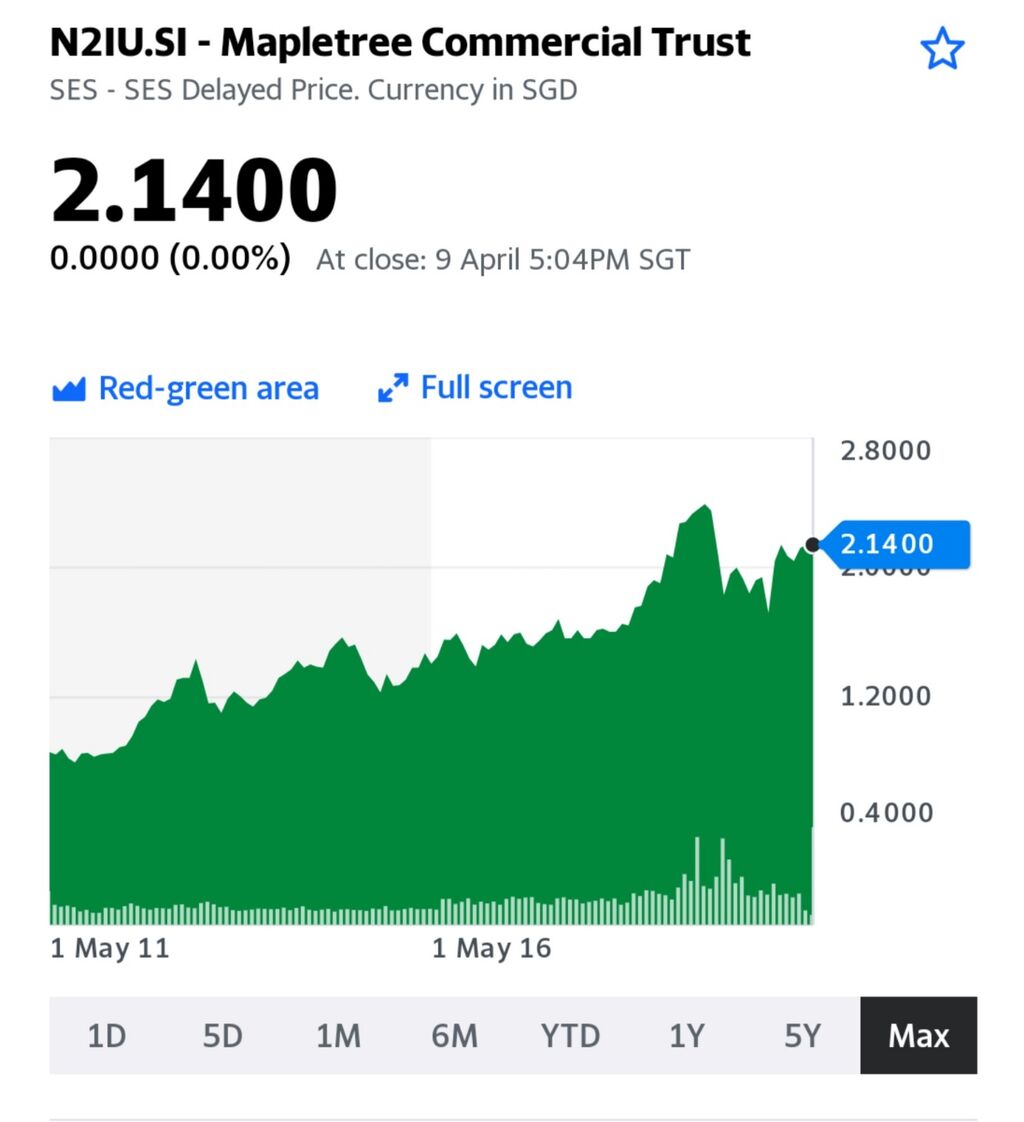This screenshot has width=1024, height=1122.
Task: Click the 'At close: 9 April 5:04PM SGT' text
Action: 503,260
